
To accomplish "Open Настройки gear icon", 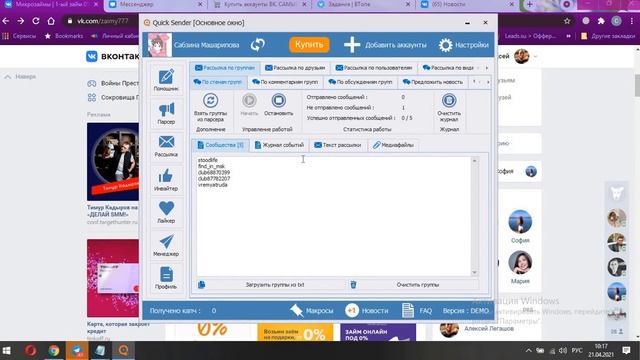I will [445, 45].
